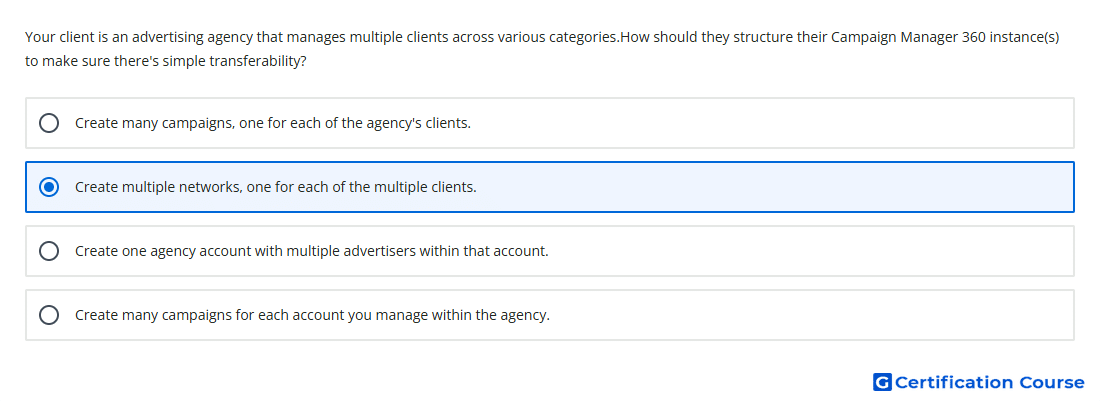This screenshot has height=401, width=1100.
Task: Click the selected "Create multiple networks" radio button
Action: coord(49,187)
